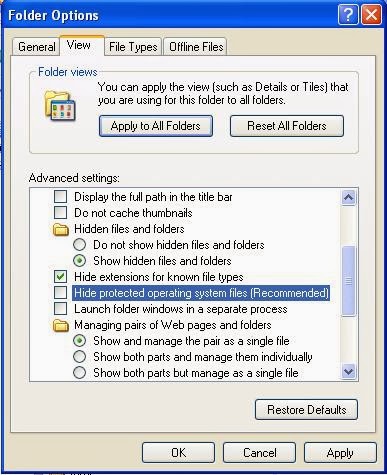
Task: Click the Help question mark icon
Action: [x=348, y=15]
